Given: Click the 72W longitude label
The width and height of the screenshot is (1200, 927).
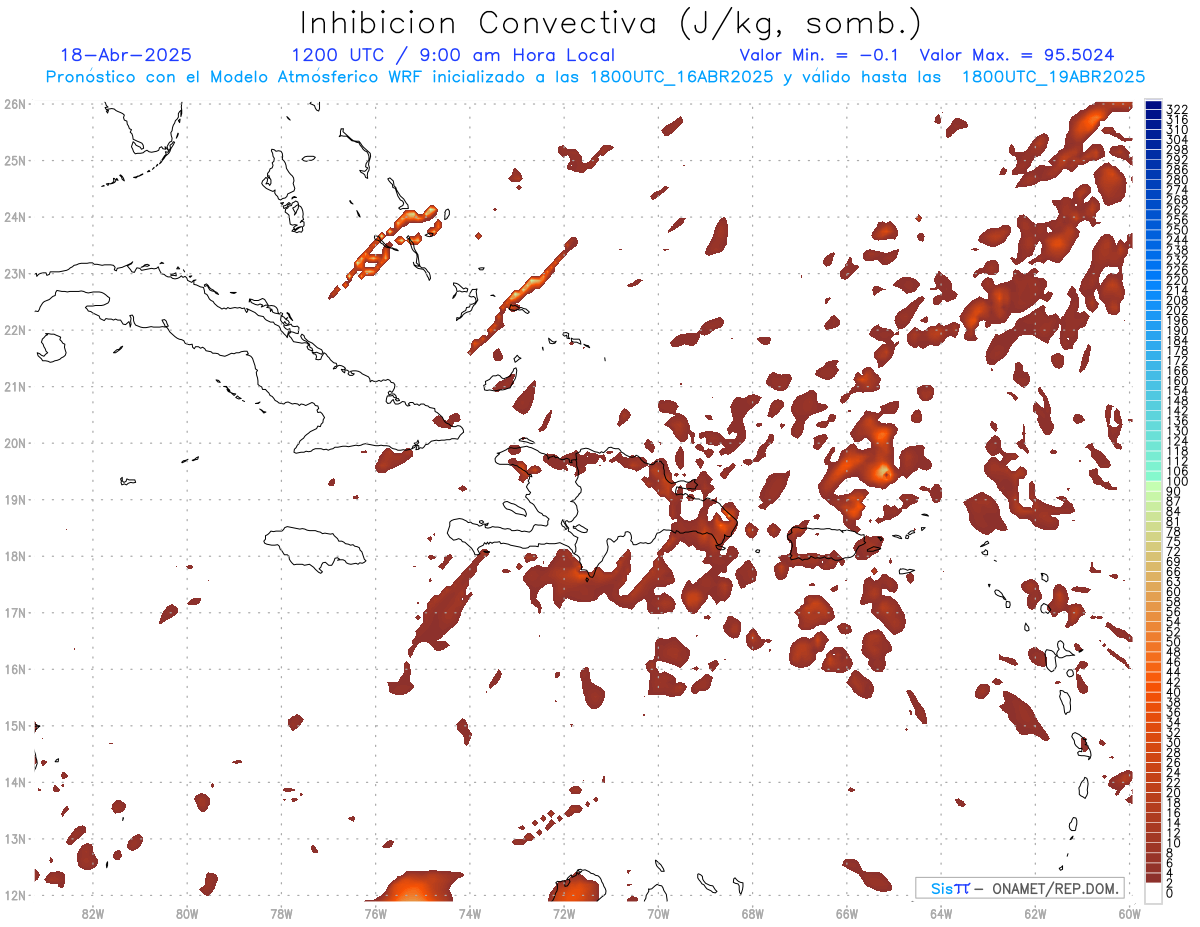Looking at the screenshot, I should point(564,912).
